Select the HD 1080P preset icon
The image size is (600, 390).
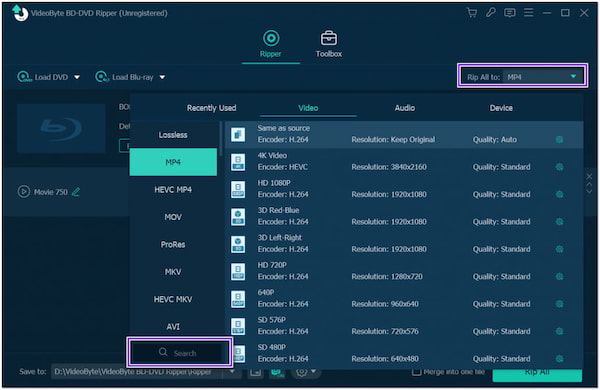tap(238, 189)
